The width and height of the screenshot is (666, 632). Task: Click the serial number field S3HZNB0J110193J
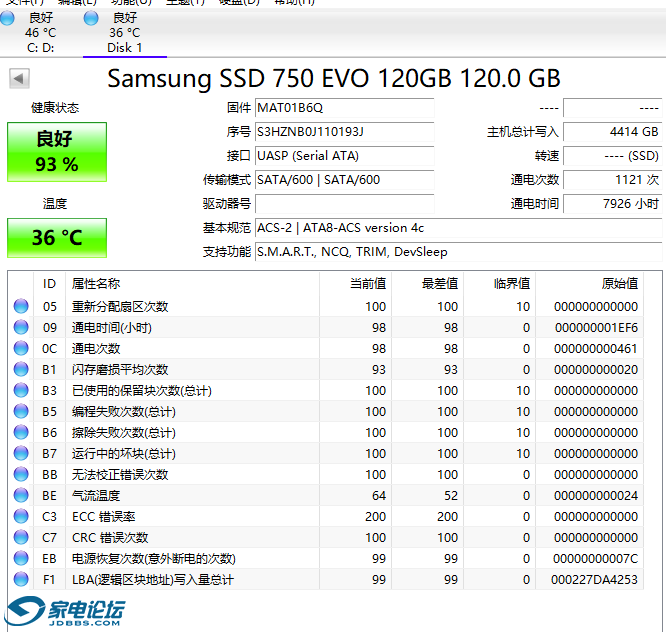tap(344, 132)
